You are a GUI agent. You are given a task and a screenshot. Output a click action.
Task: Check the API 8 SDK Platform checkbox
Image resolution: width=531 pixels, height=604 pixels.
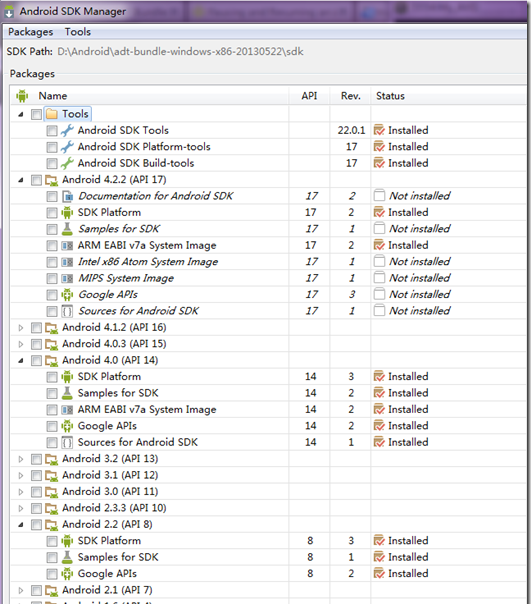coord(52,541)
